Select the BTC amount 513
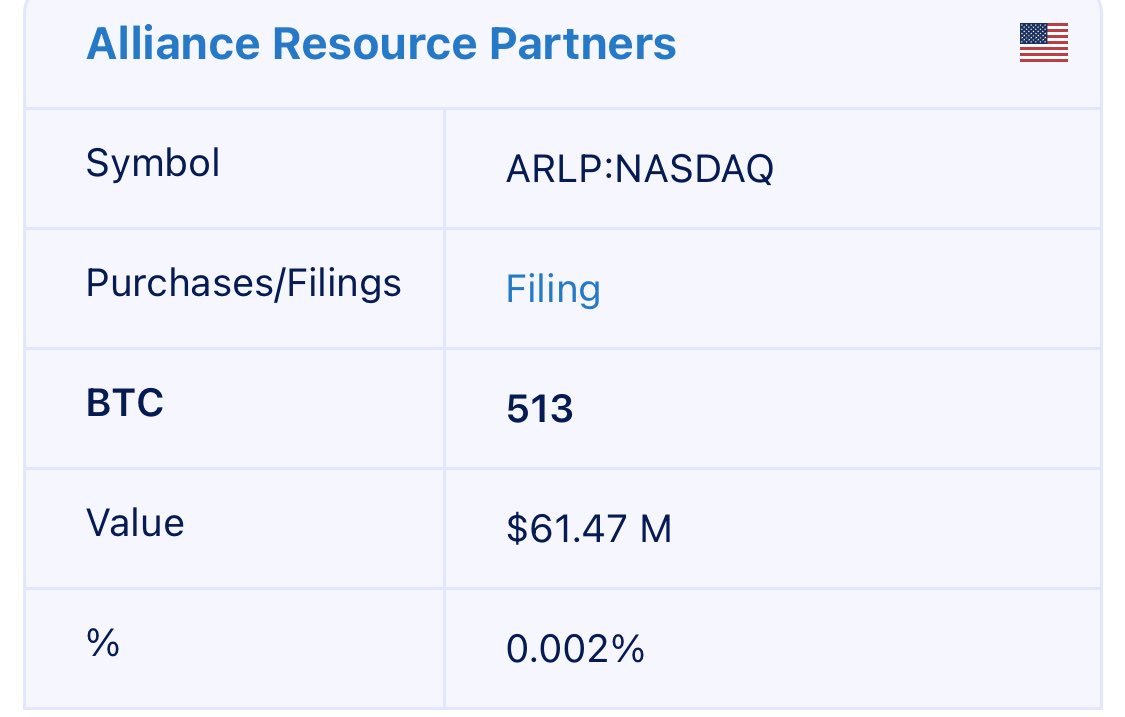This screenshot has width=1125, height=717. [540, 409]
